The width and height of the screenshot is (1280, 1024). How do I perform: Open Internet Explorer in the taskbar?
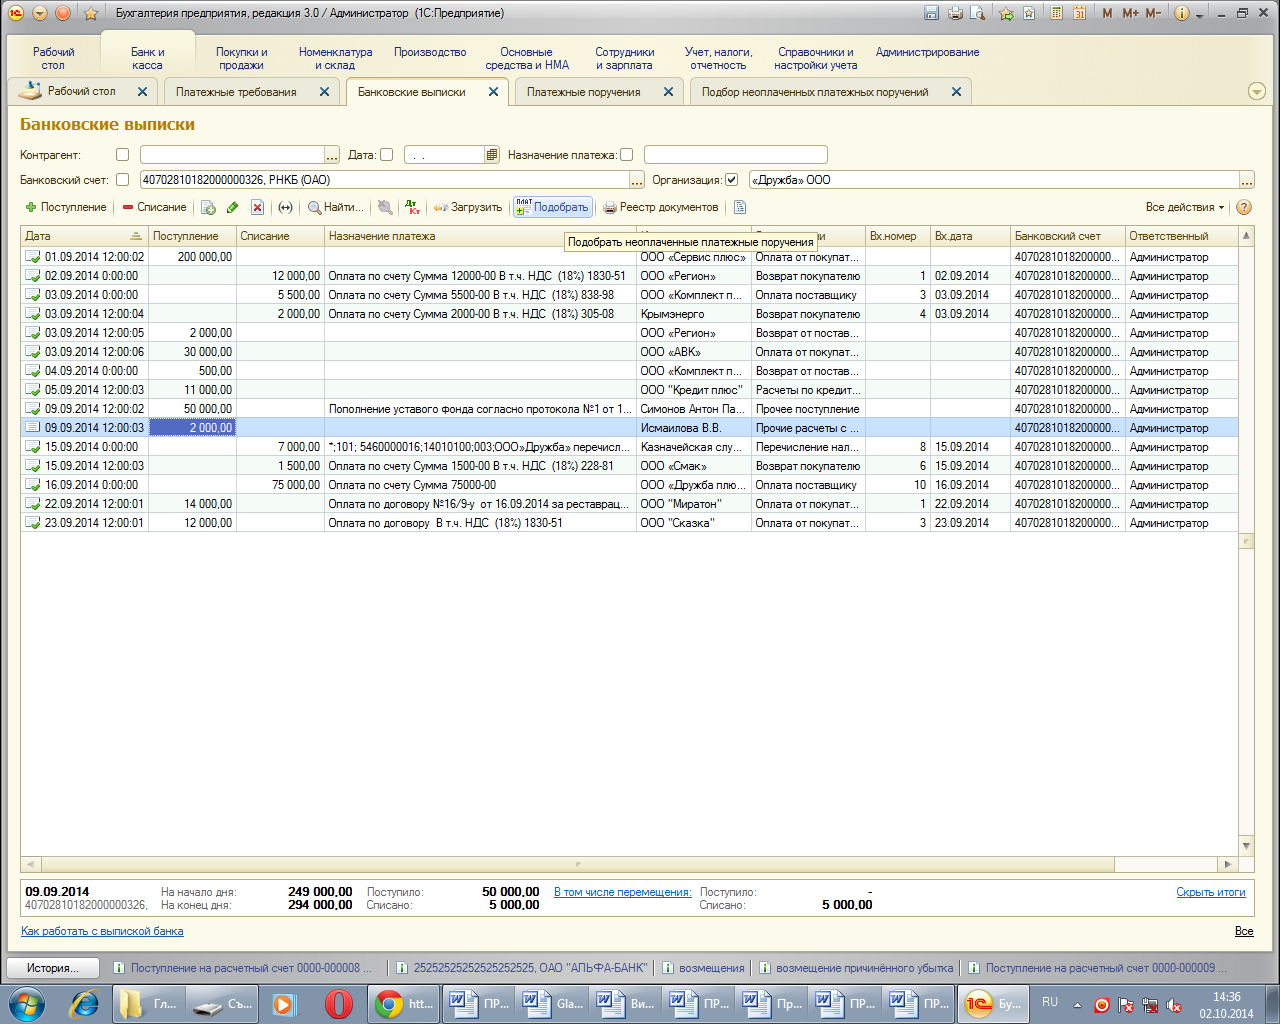pos(84,1004)
